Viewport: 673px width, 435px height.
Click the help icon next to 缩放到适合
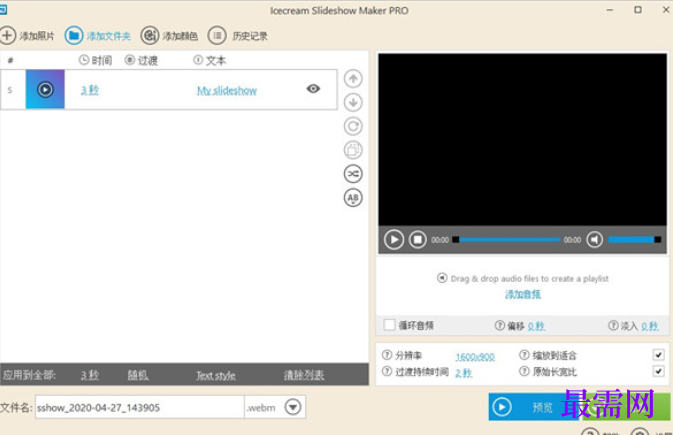coord(524,355)
